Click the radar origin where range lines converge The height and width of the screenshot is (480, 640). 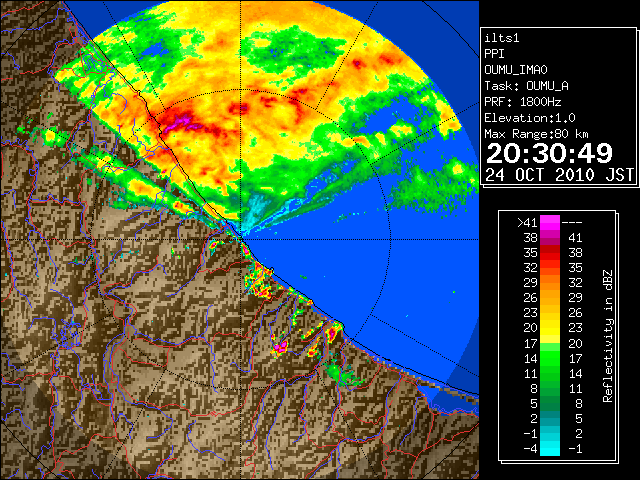pos(241,239)
